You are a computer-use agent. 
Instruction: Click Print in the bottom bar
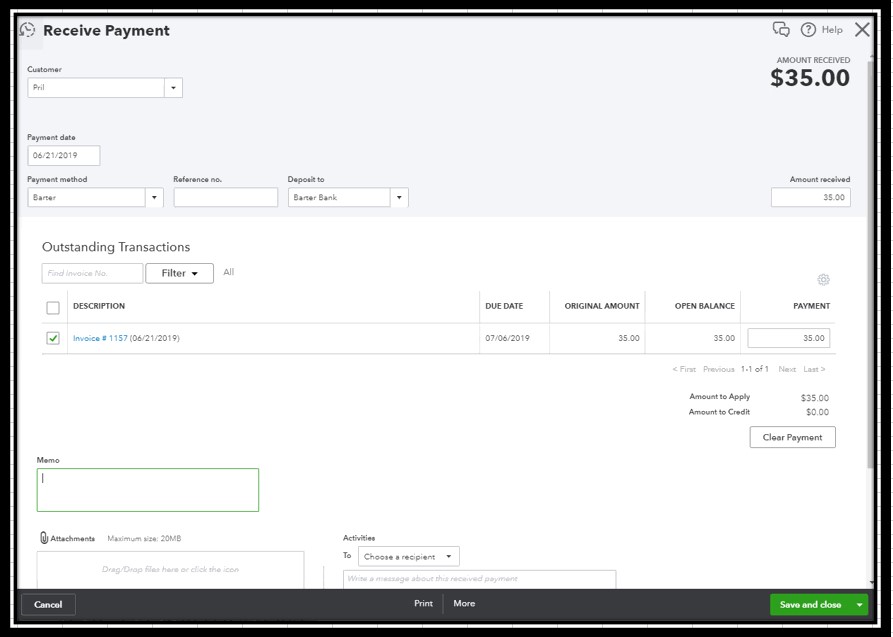423,604
